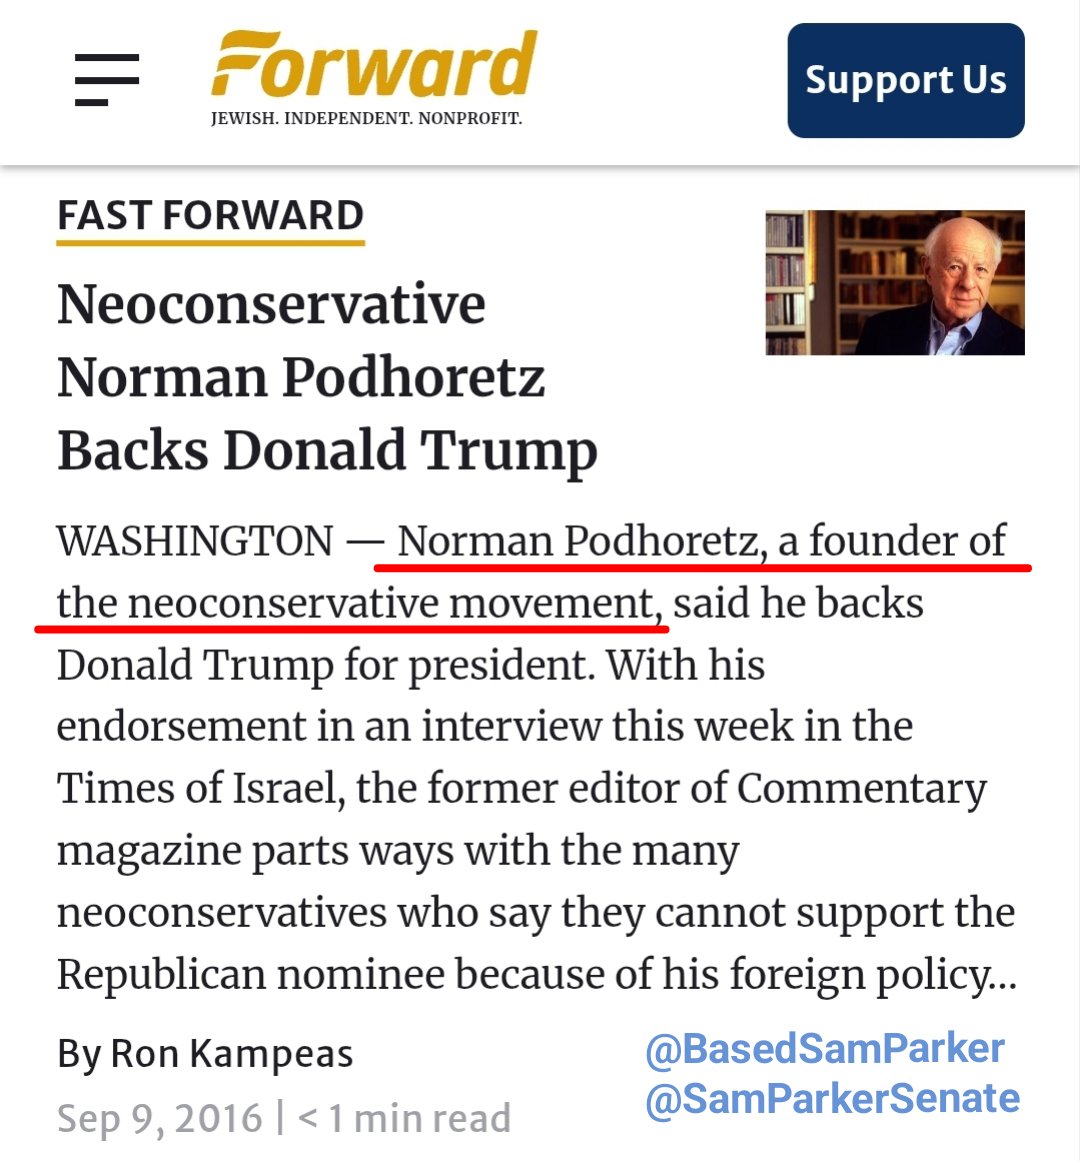Tap the '< 1 min read' label
Screen dimensions: 1080x1161
coord(405,1118)
